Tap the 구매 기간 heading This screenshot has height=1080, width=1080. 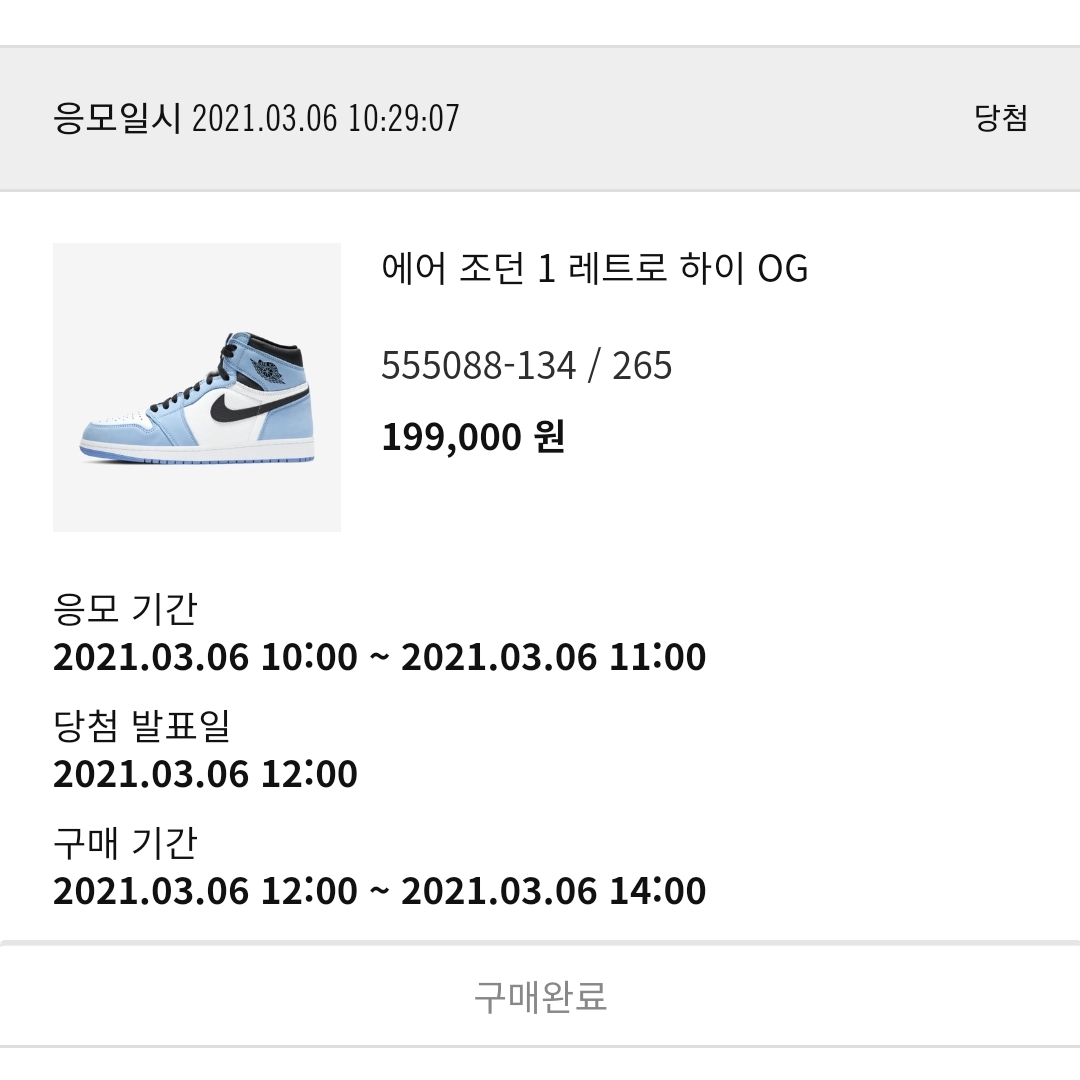pyautogui.click(x=125, y=842)
